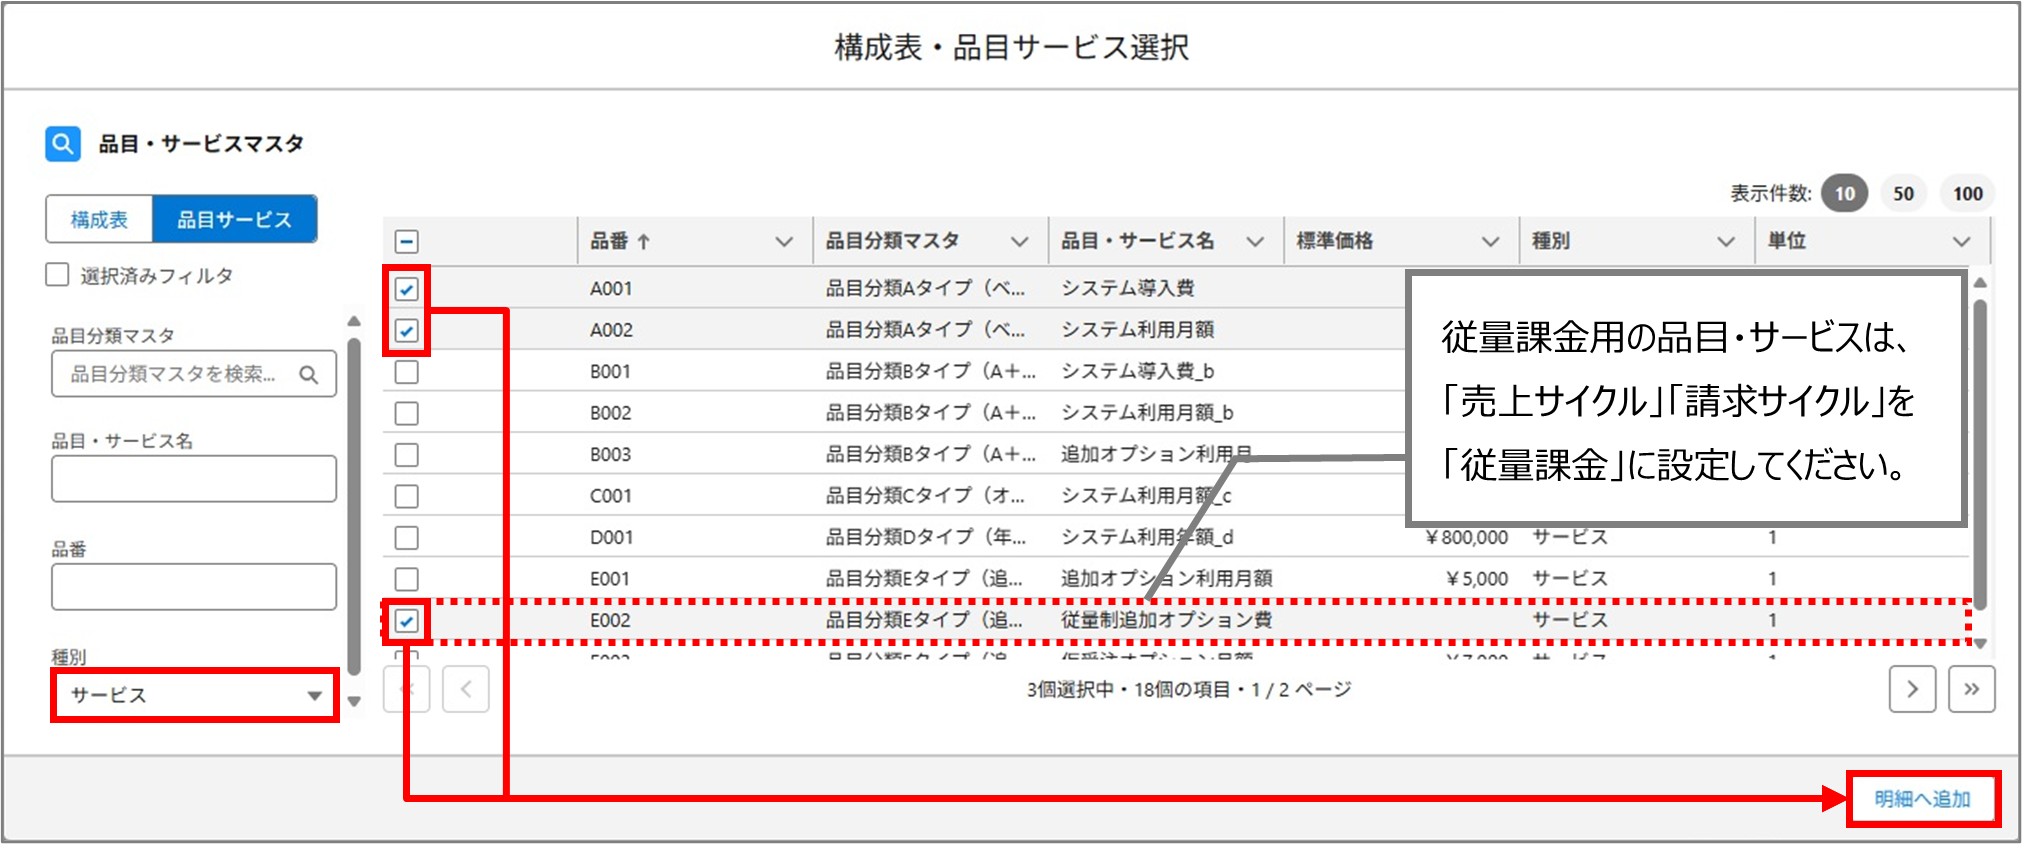Enable the 選択済みフィルタ checkbox

click(58, 275)
